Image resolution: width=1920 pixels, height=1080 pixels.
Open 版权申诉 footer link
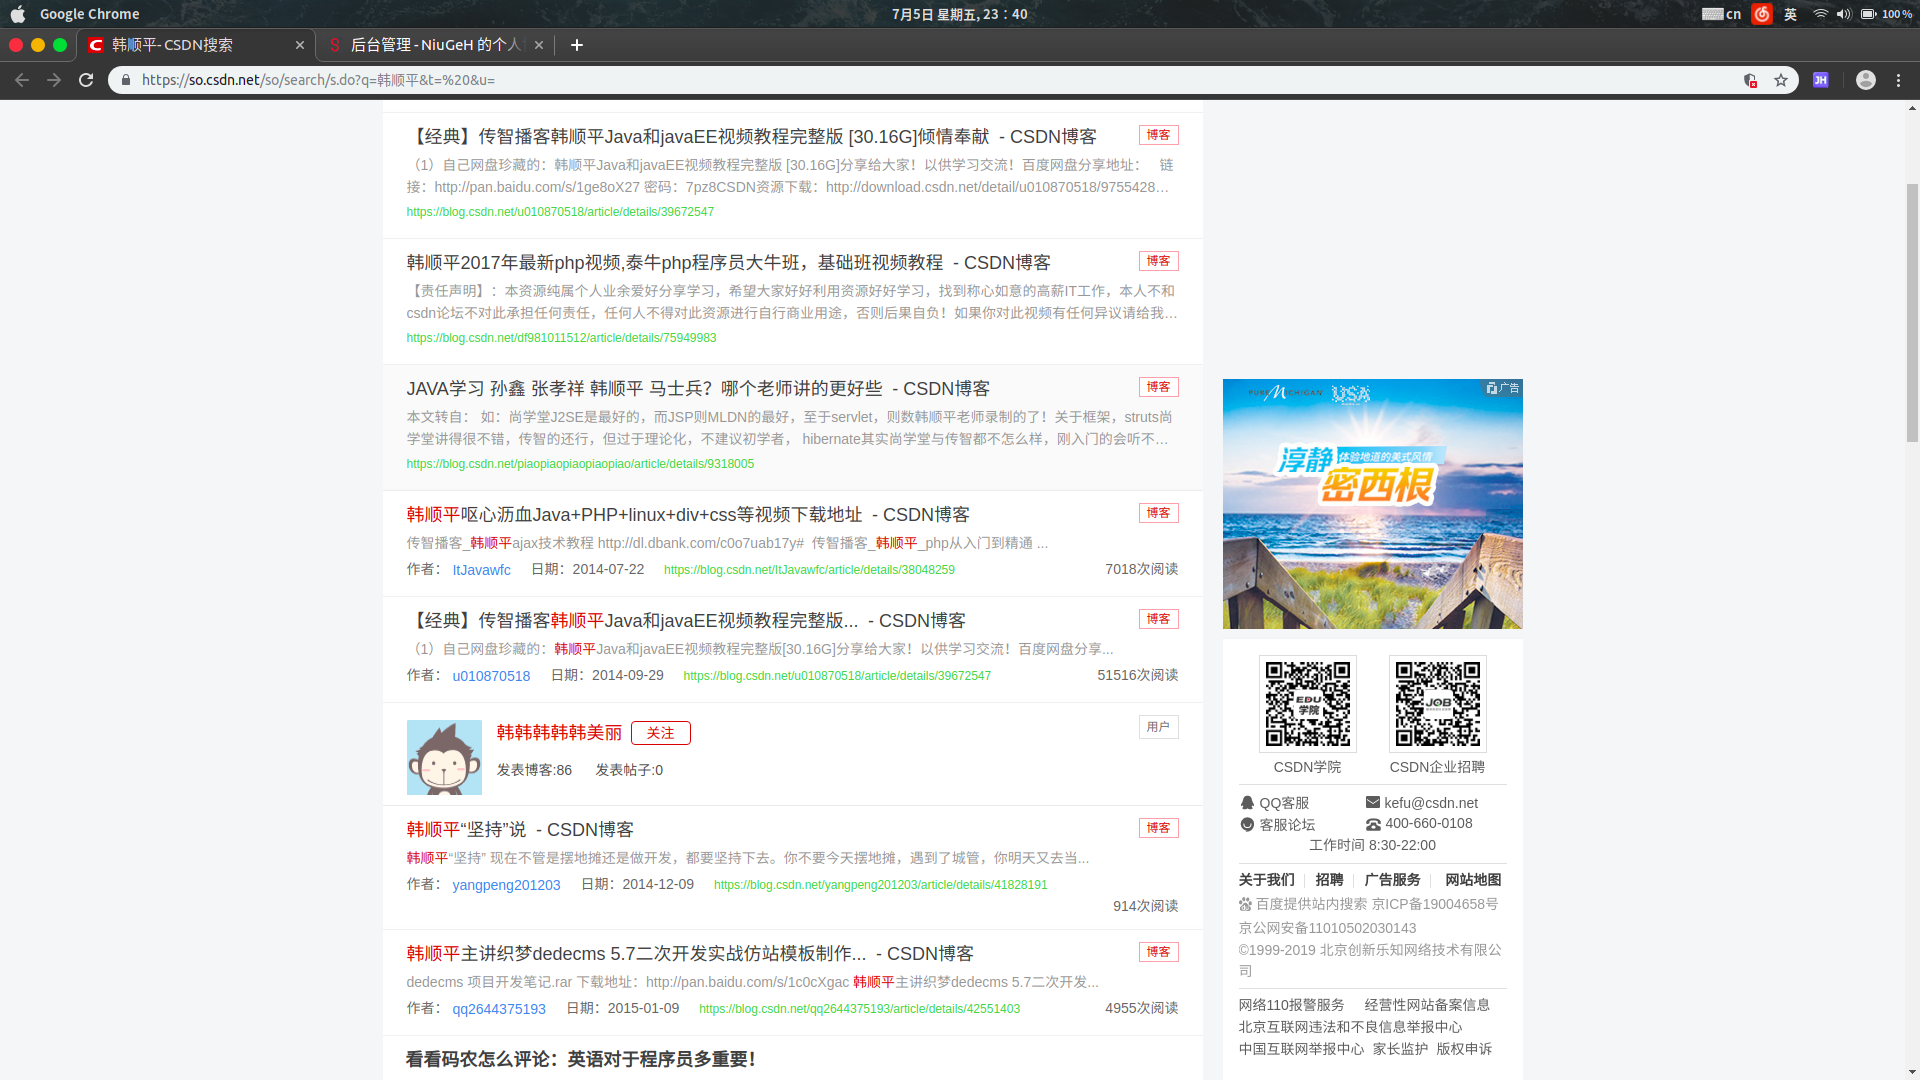click(1464, 1049)
